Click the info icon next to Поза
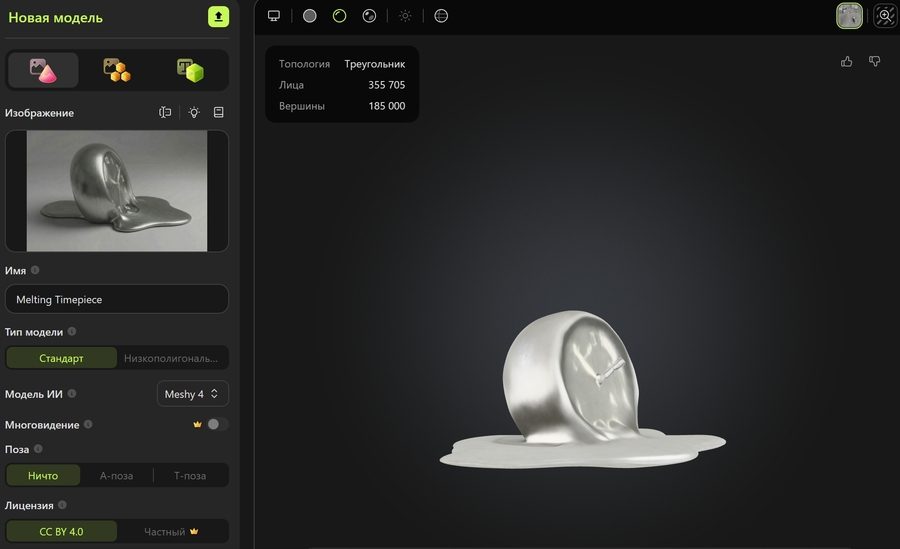This screenshot has width=900, height=549. tap(38, 449)
